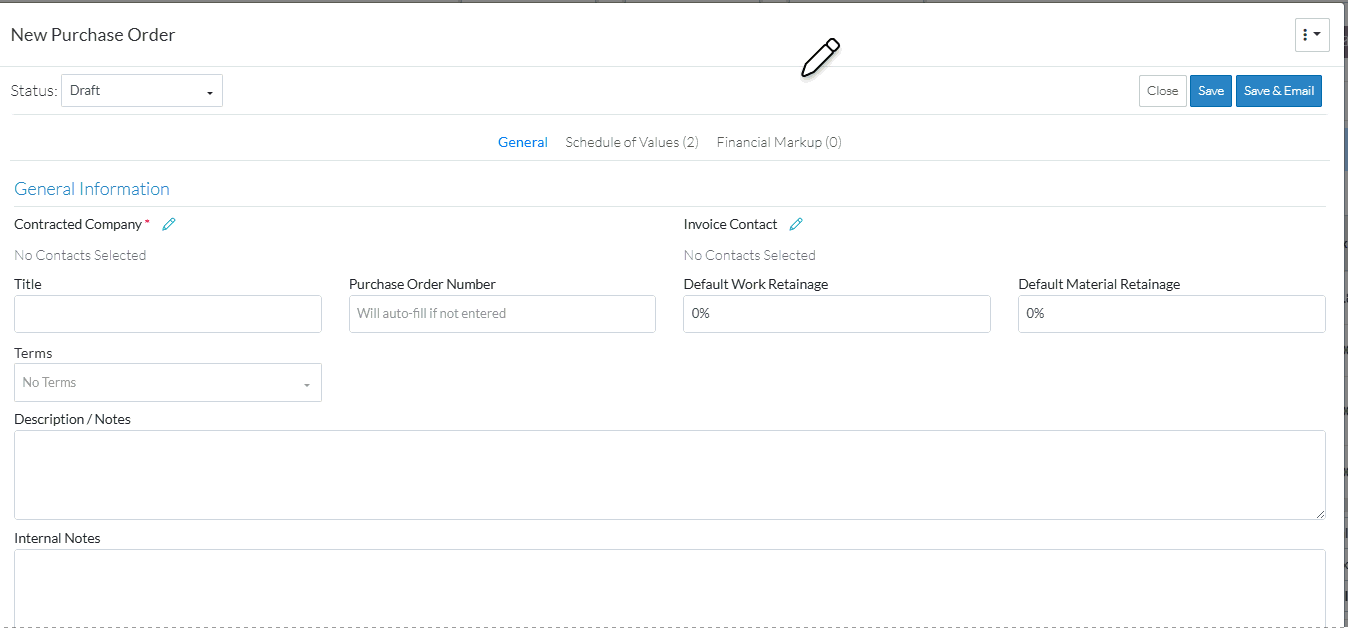1348x628 pixels.
Task: Focus the Title input field
Action: point(168,313)
